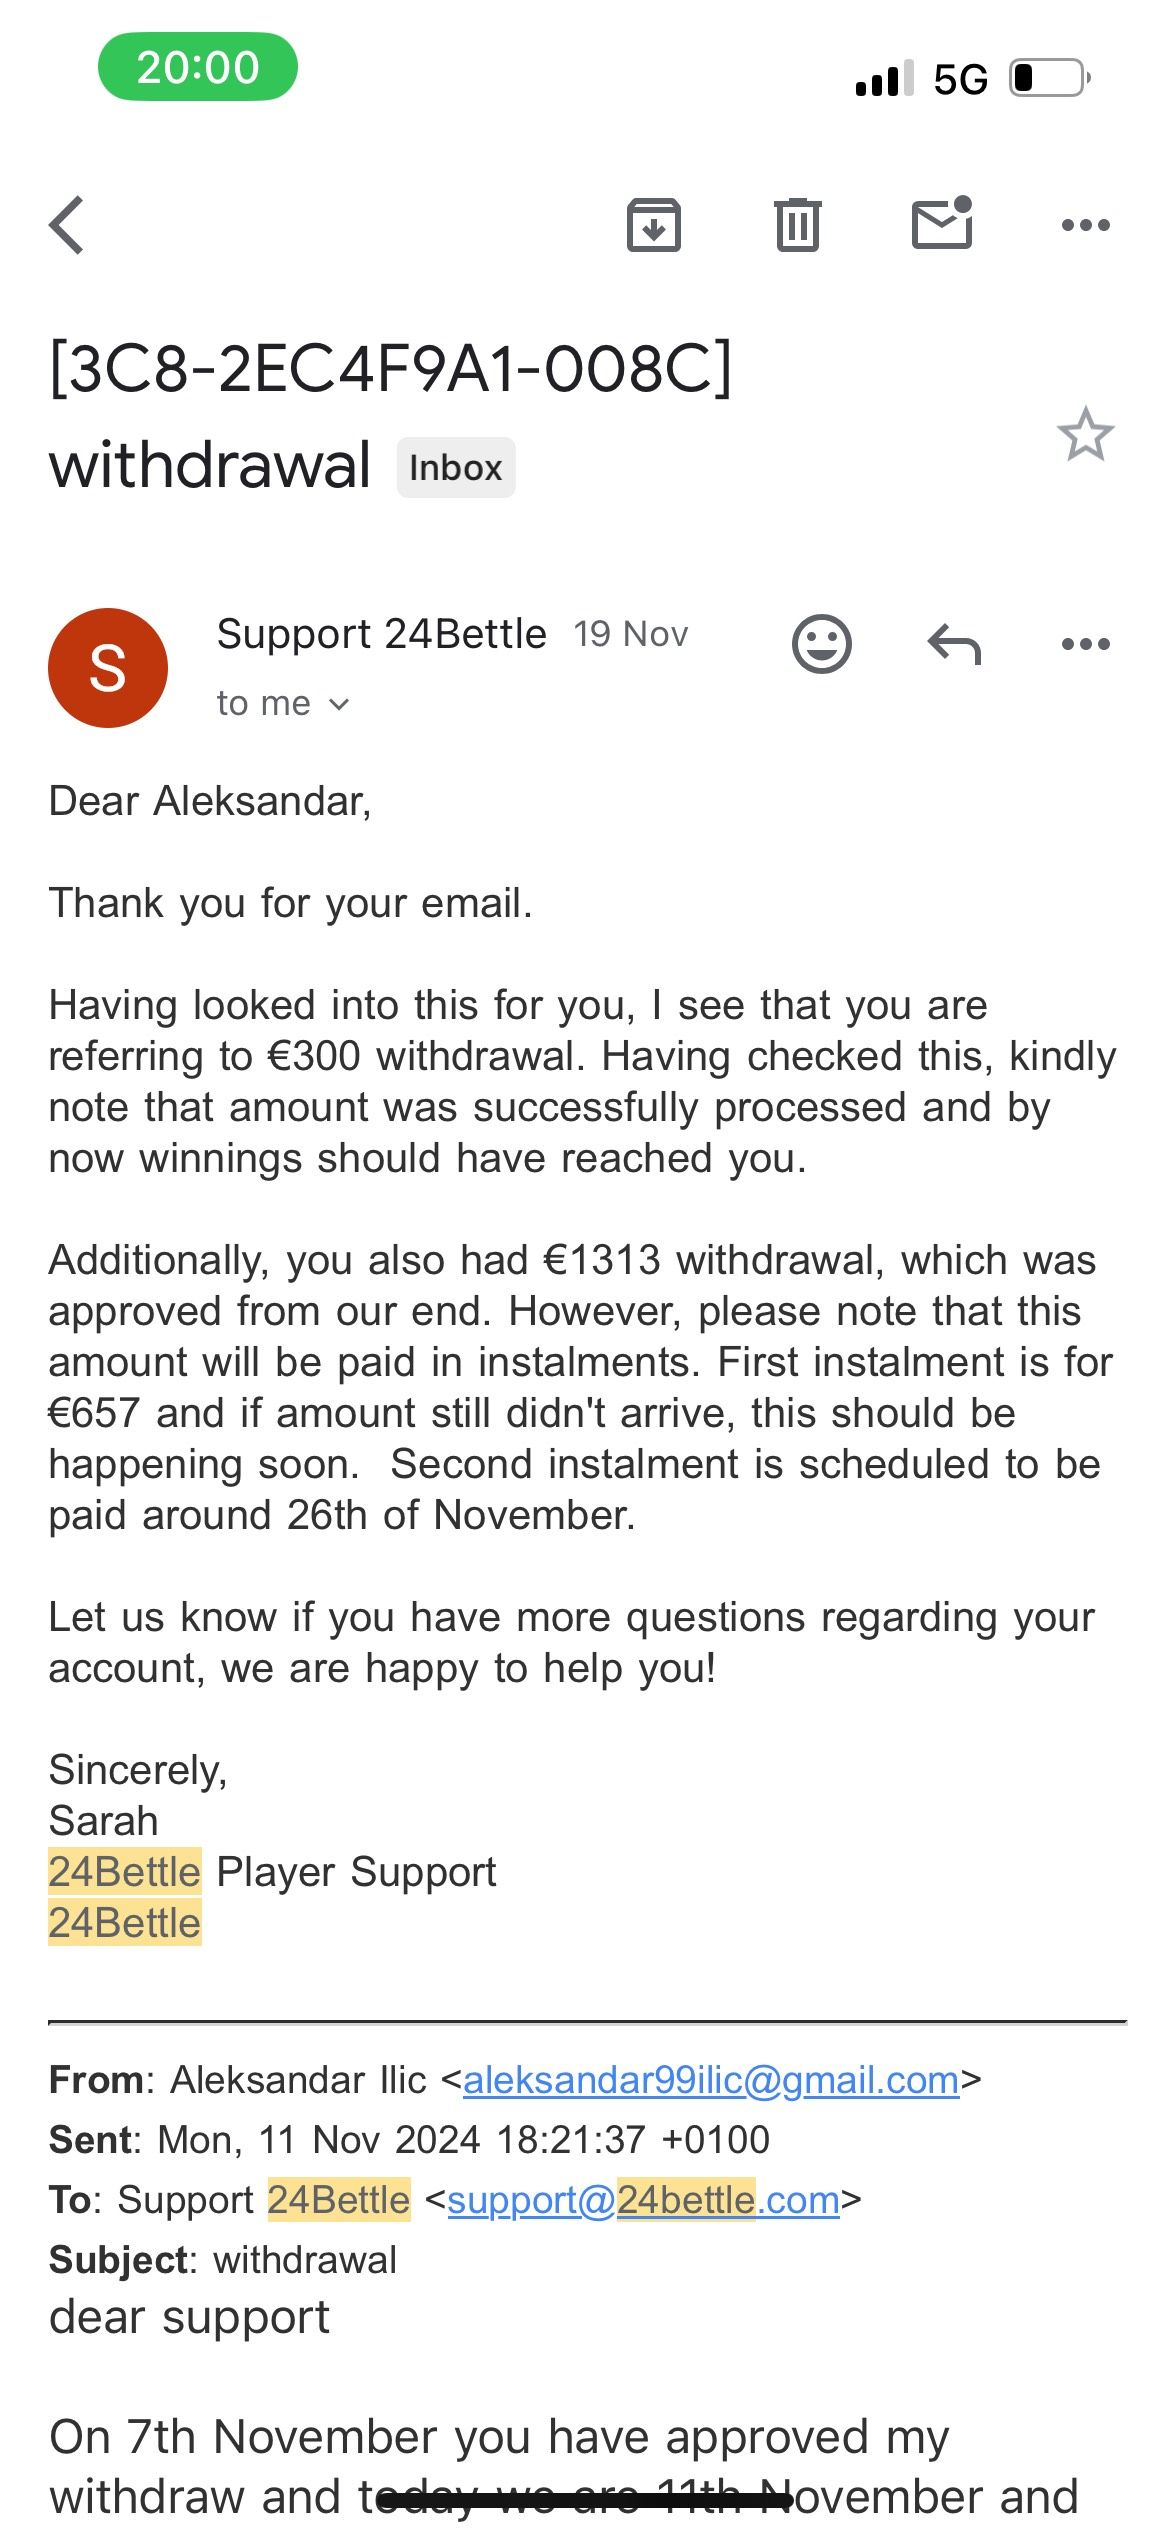The image size is (1170, 2532).
Task: Delete the email using the trash icon
Action: pyautogui.click(x=798, y=225)
